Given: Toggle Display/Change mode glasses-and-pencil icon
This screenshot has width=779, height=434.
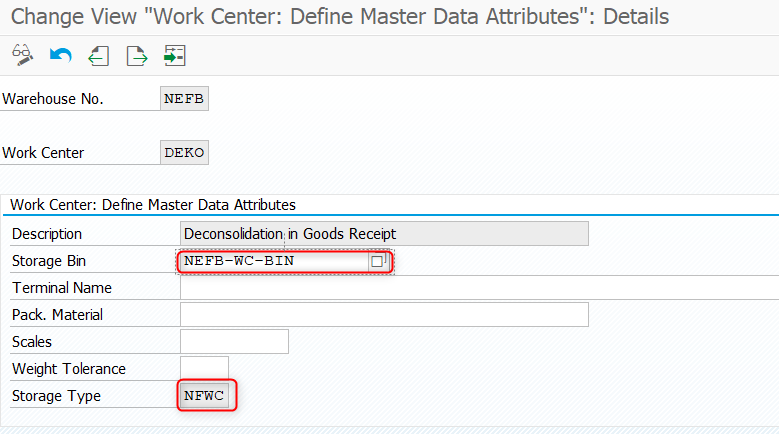Looking at the screenshot, I should [22, 55].
